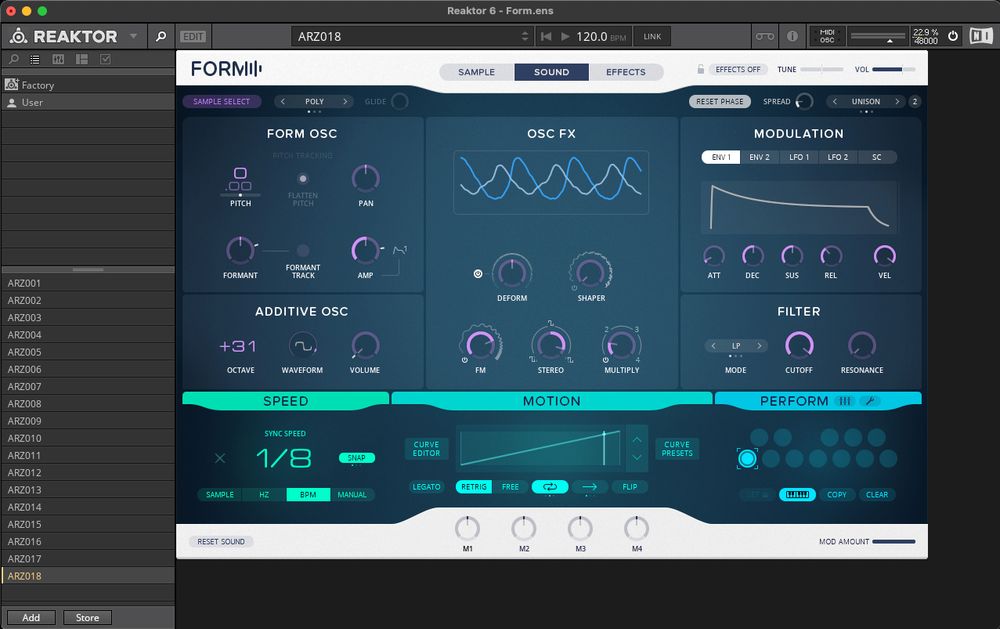
Task: Open the Reaktor main menu dropdown arrow
Action: tap(133, 36)
